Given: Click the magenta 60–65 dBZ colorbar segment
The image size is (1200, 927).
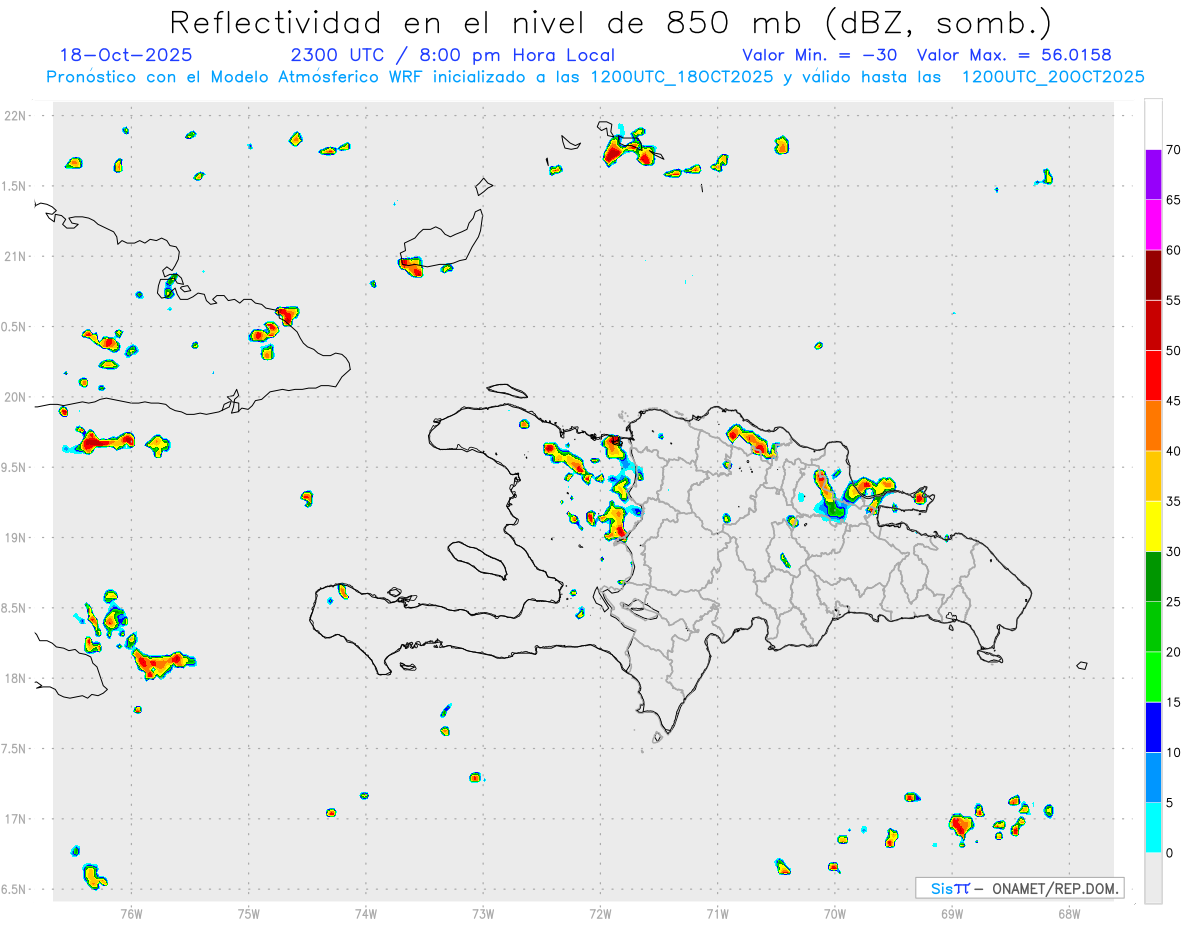Looking at the screenshot, I should point(1154,225).
